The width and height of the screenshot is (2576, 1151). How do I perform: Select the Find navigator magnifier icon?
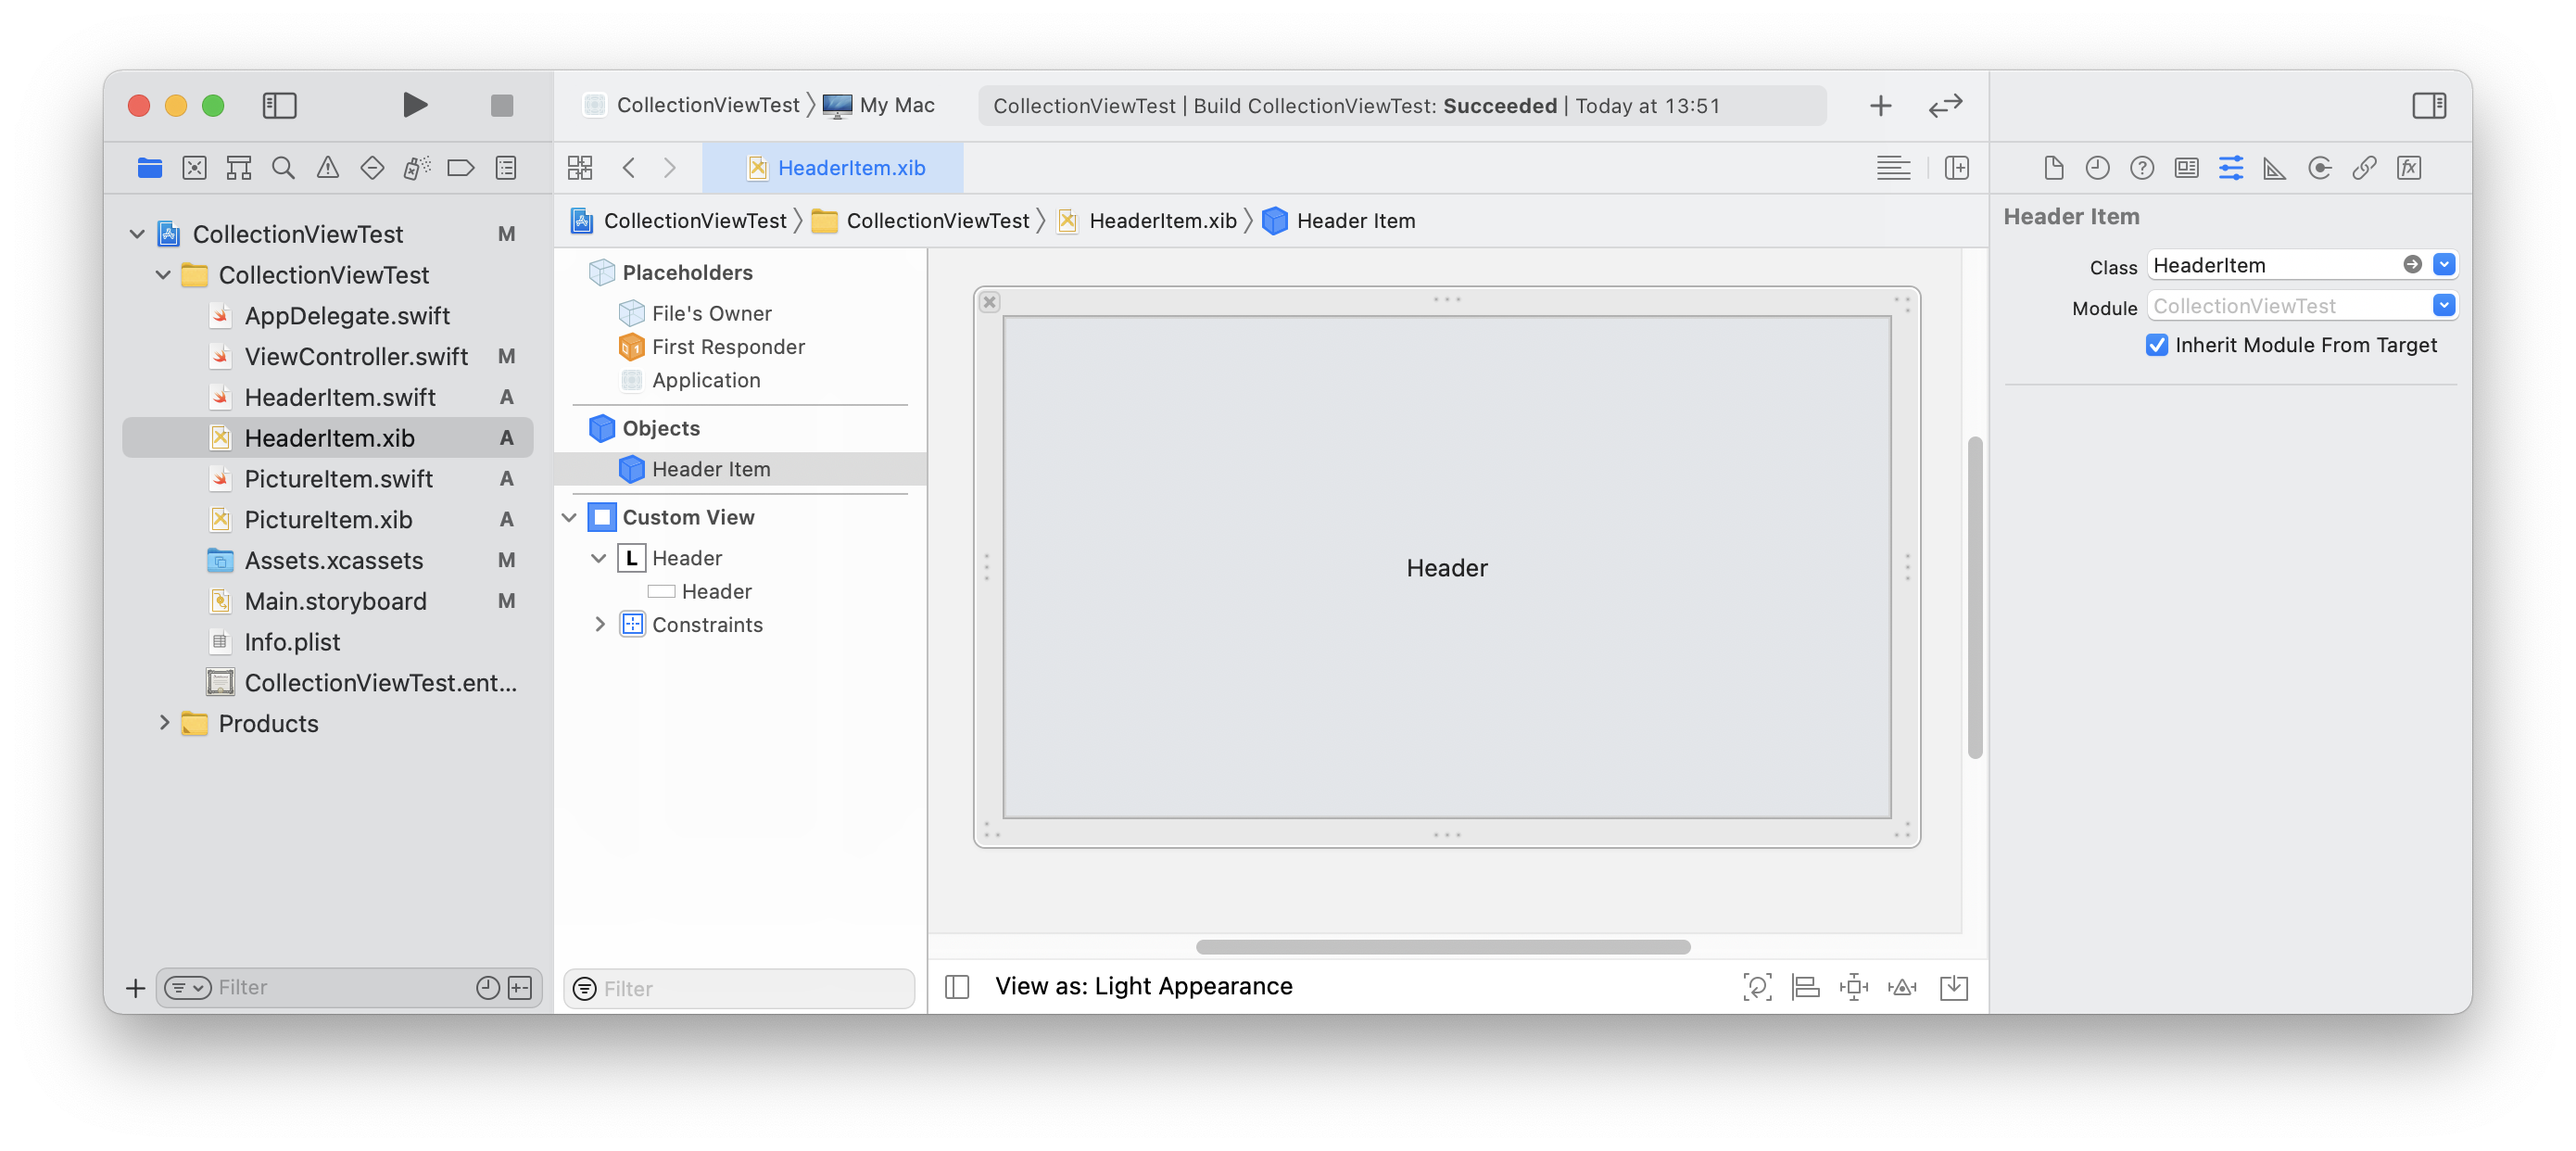coord(283,168)
